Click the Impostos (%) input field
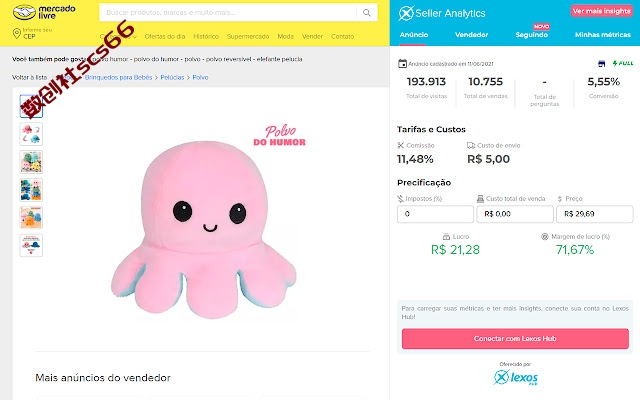Viewport: 640px width, 400px height. pyautogui.click(x=435, y=214)
